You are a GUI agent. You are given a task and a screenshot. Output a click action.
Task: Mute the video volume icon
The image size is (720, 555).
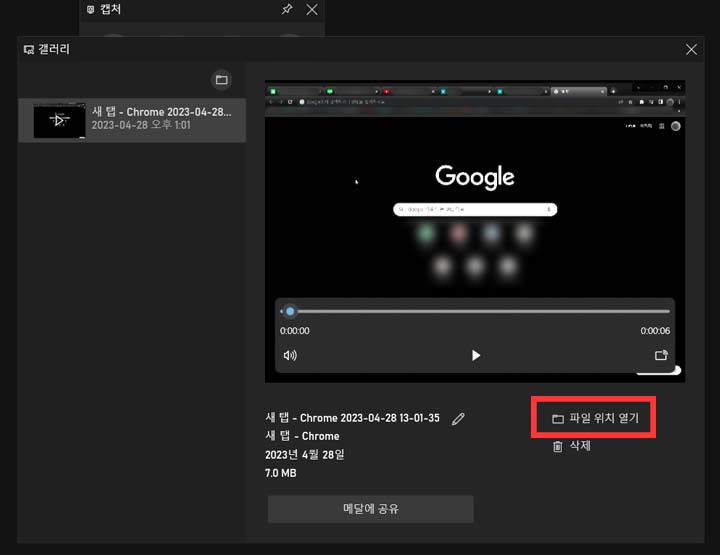click(x=290, y=355)
